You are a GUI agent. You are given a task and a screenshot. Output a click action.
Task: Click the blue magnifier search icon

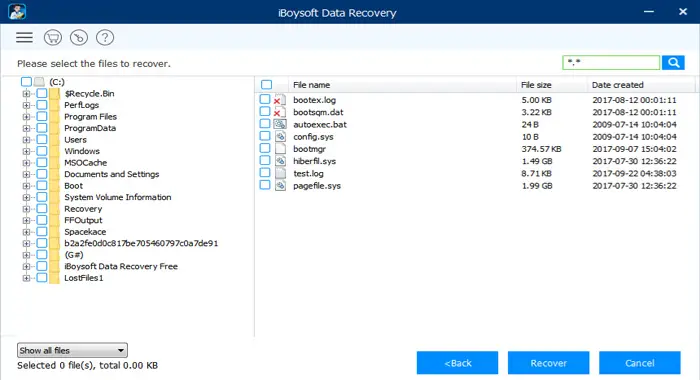[673, 63]
